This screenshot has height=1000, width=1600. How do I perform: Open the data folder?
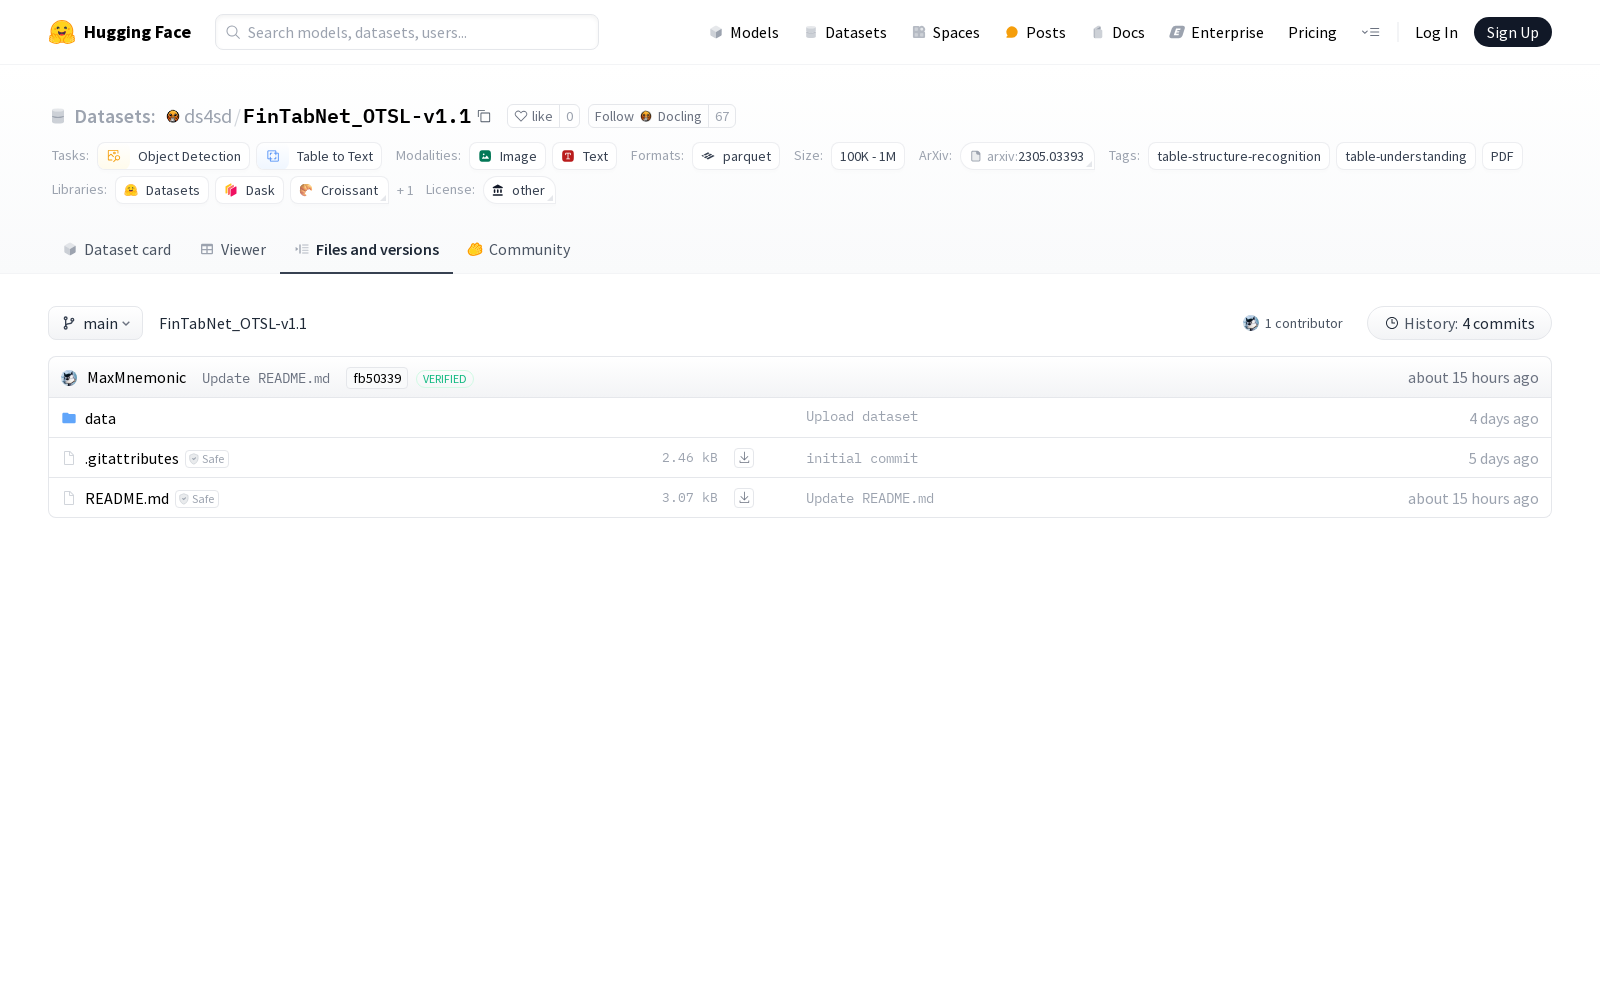pyautogui.click(x=100, y=418)
